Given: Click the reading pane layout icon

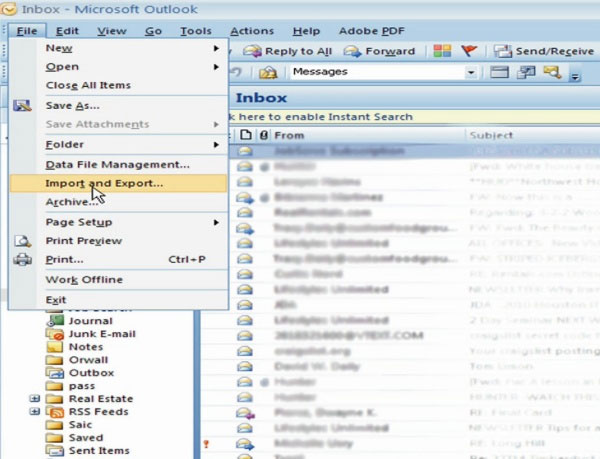Looking at the screenshot, I should click(x=499, y=72).
